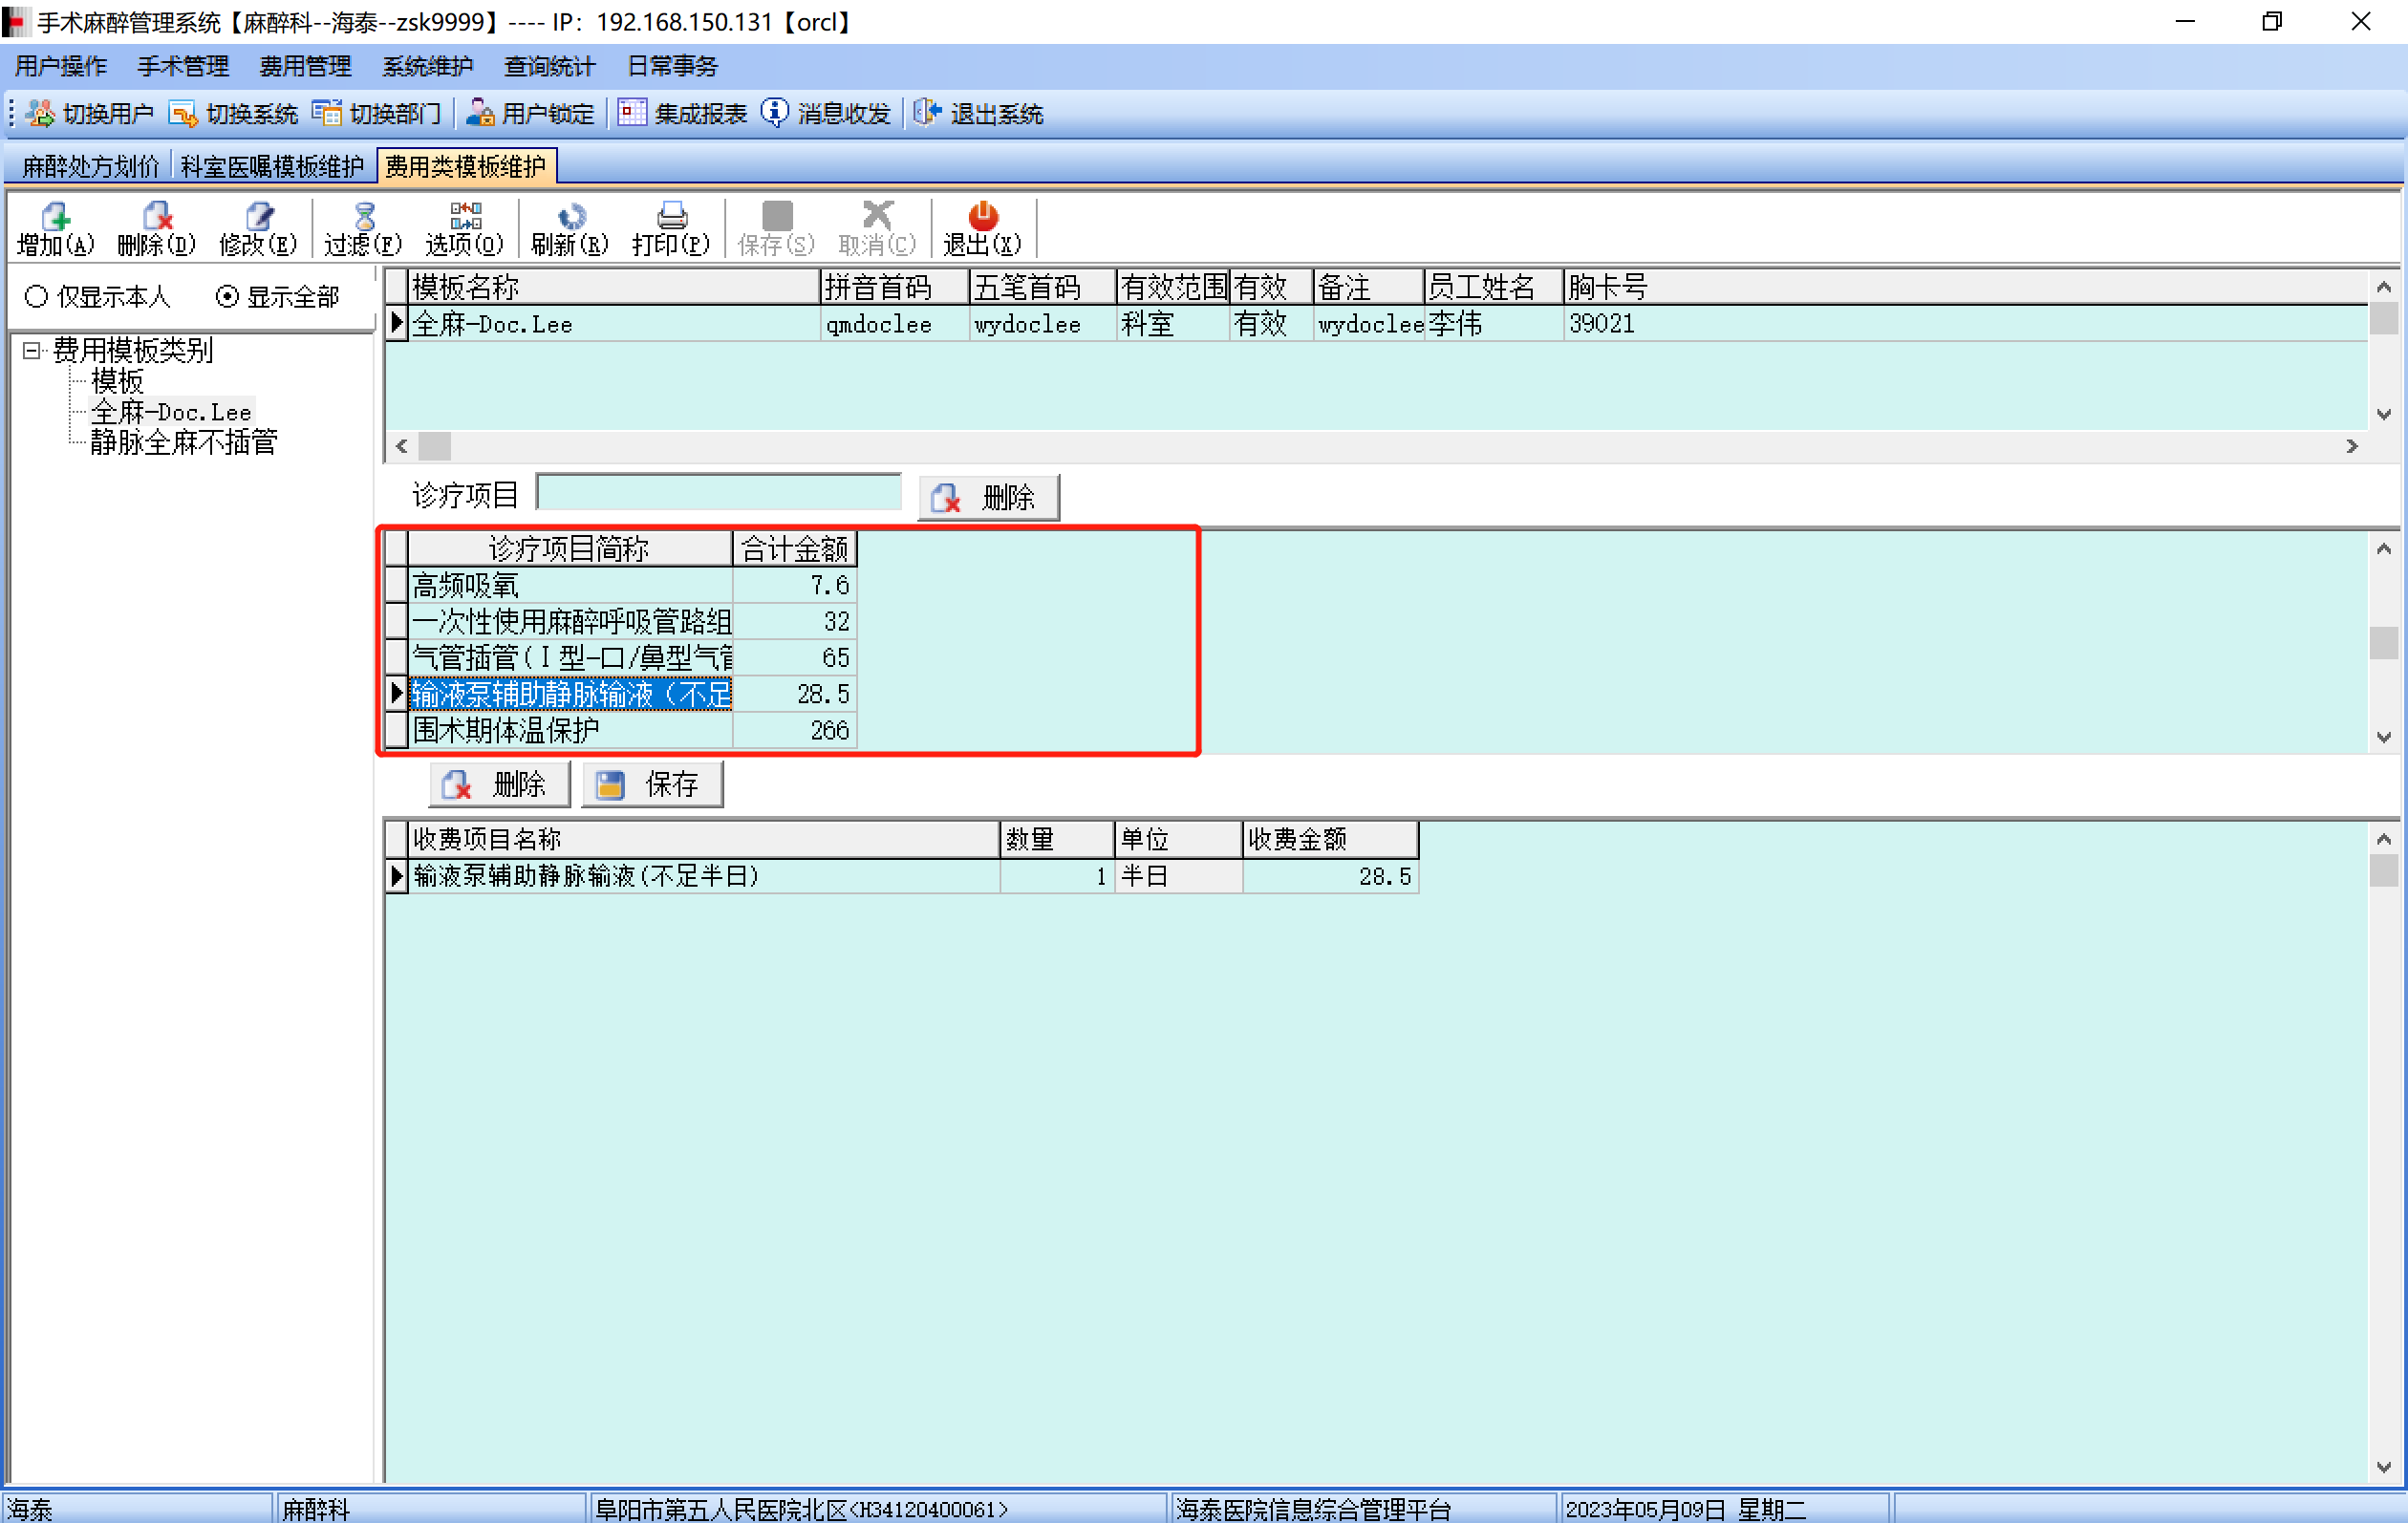Select the 仅显示本人 radio button
This screenshot has height=1523, width=2408.
click(37, 296)
